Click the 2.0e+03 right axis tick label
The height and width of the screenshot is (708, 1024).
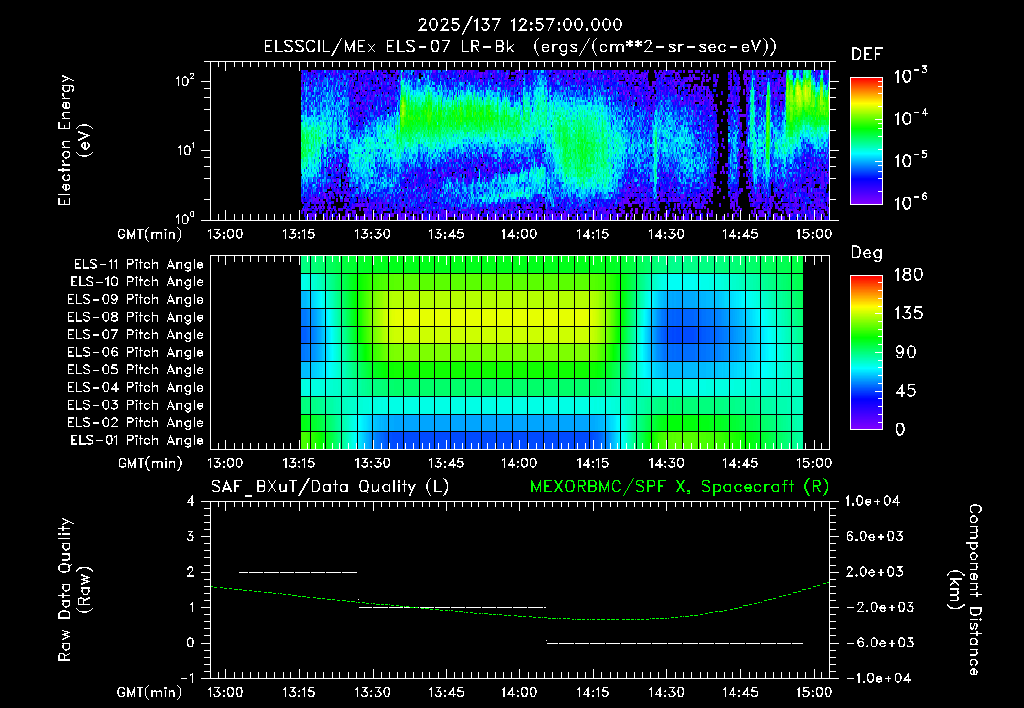(x=875, y=572)
